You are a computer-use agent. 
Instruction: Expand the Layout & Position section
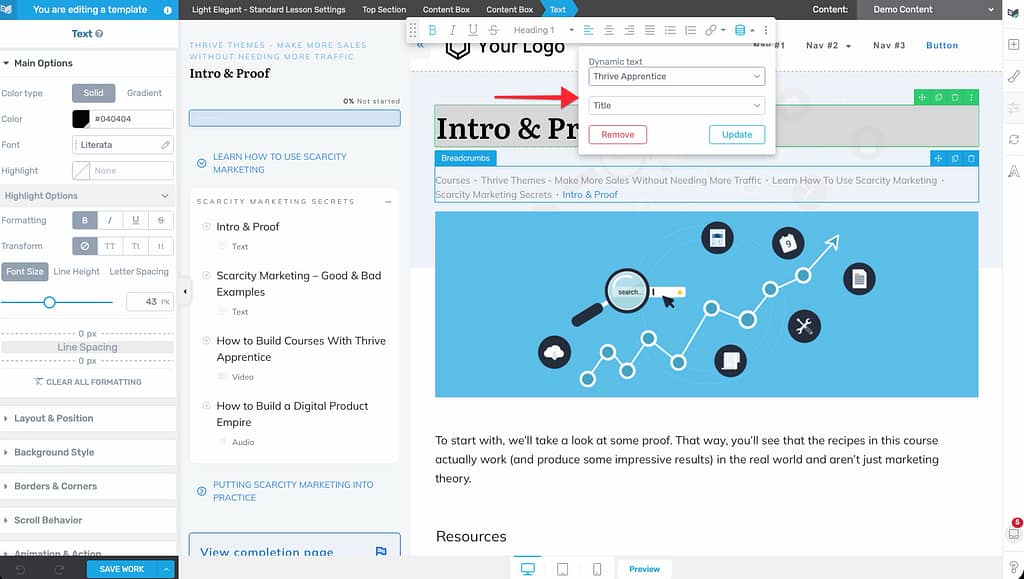click(x=54, y=418)
